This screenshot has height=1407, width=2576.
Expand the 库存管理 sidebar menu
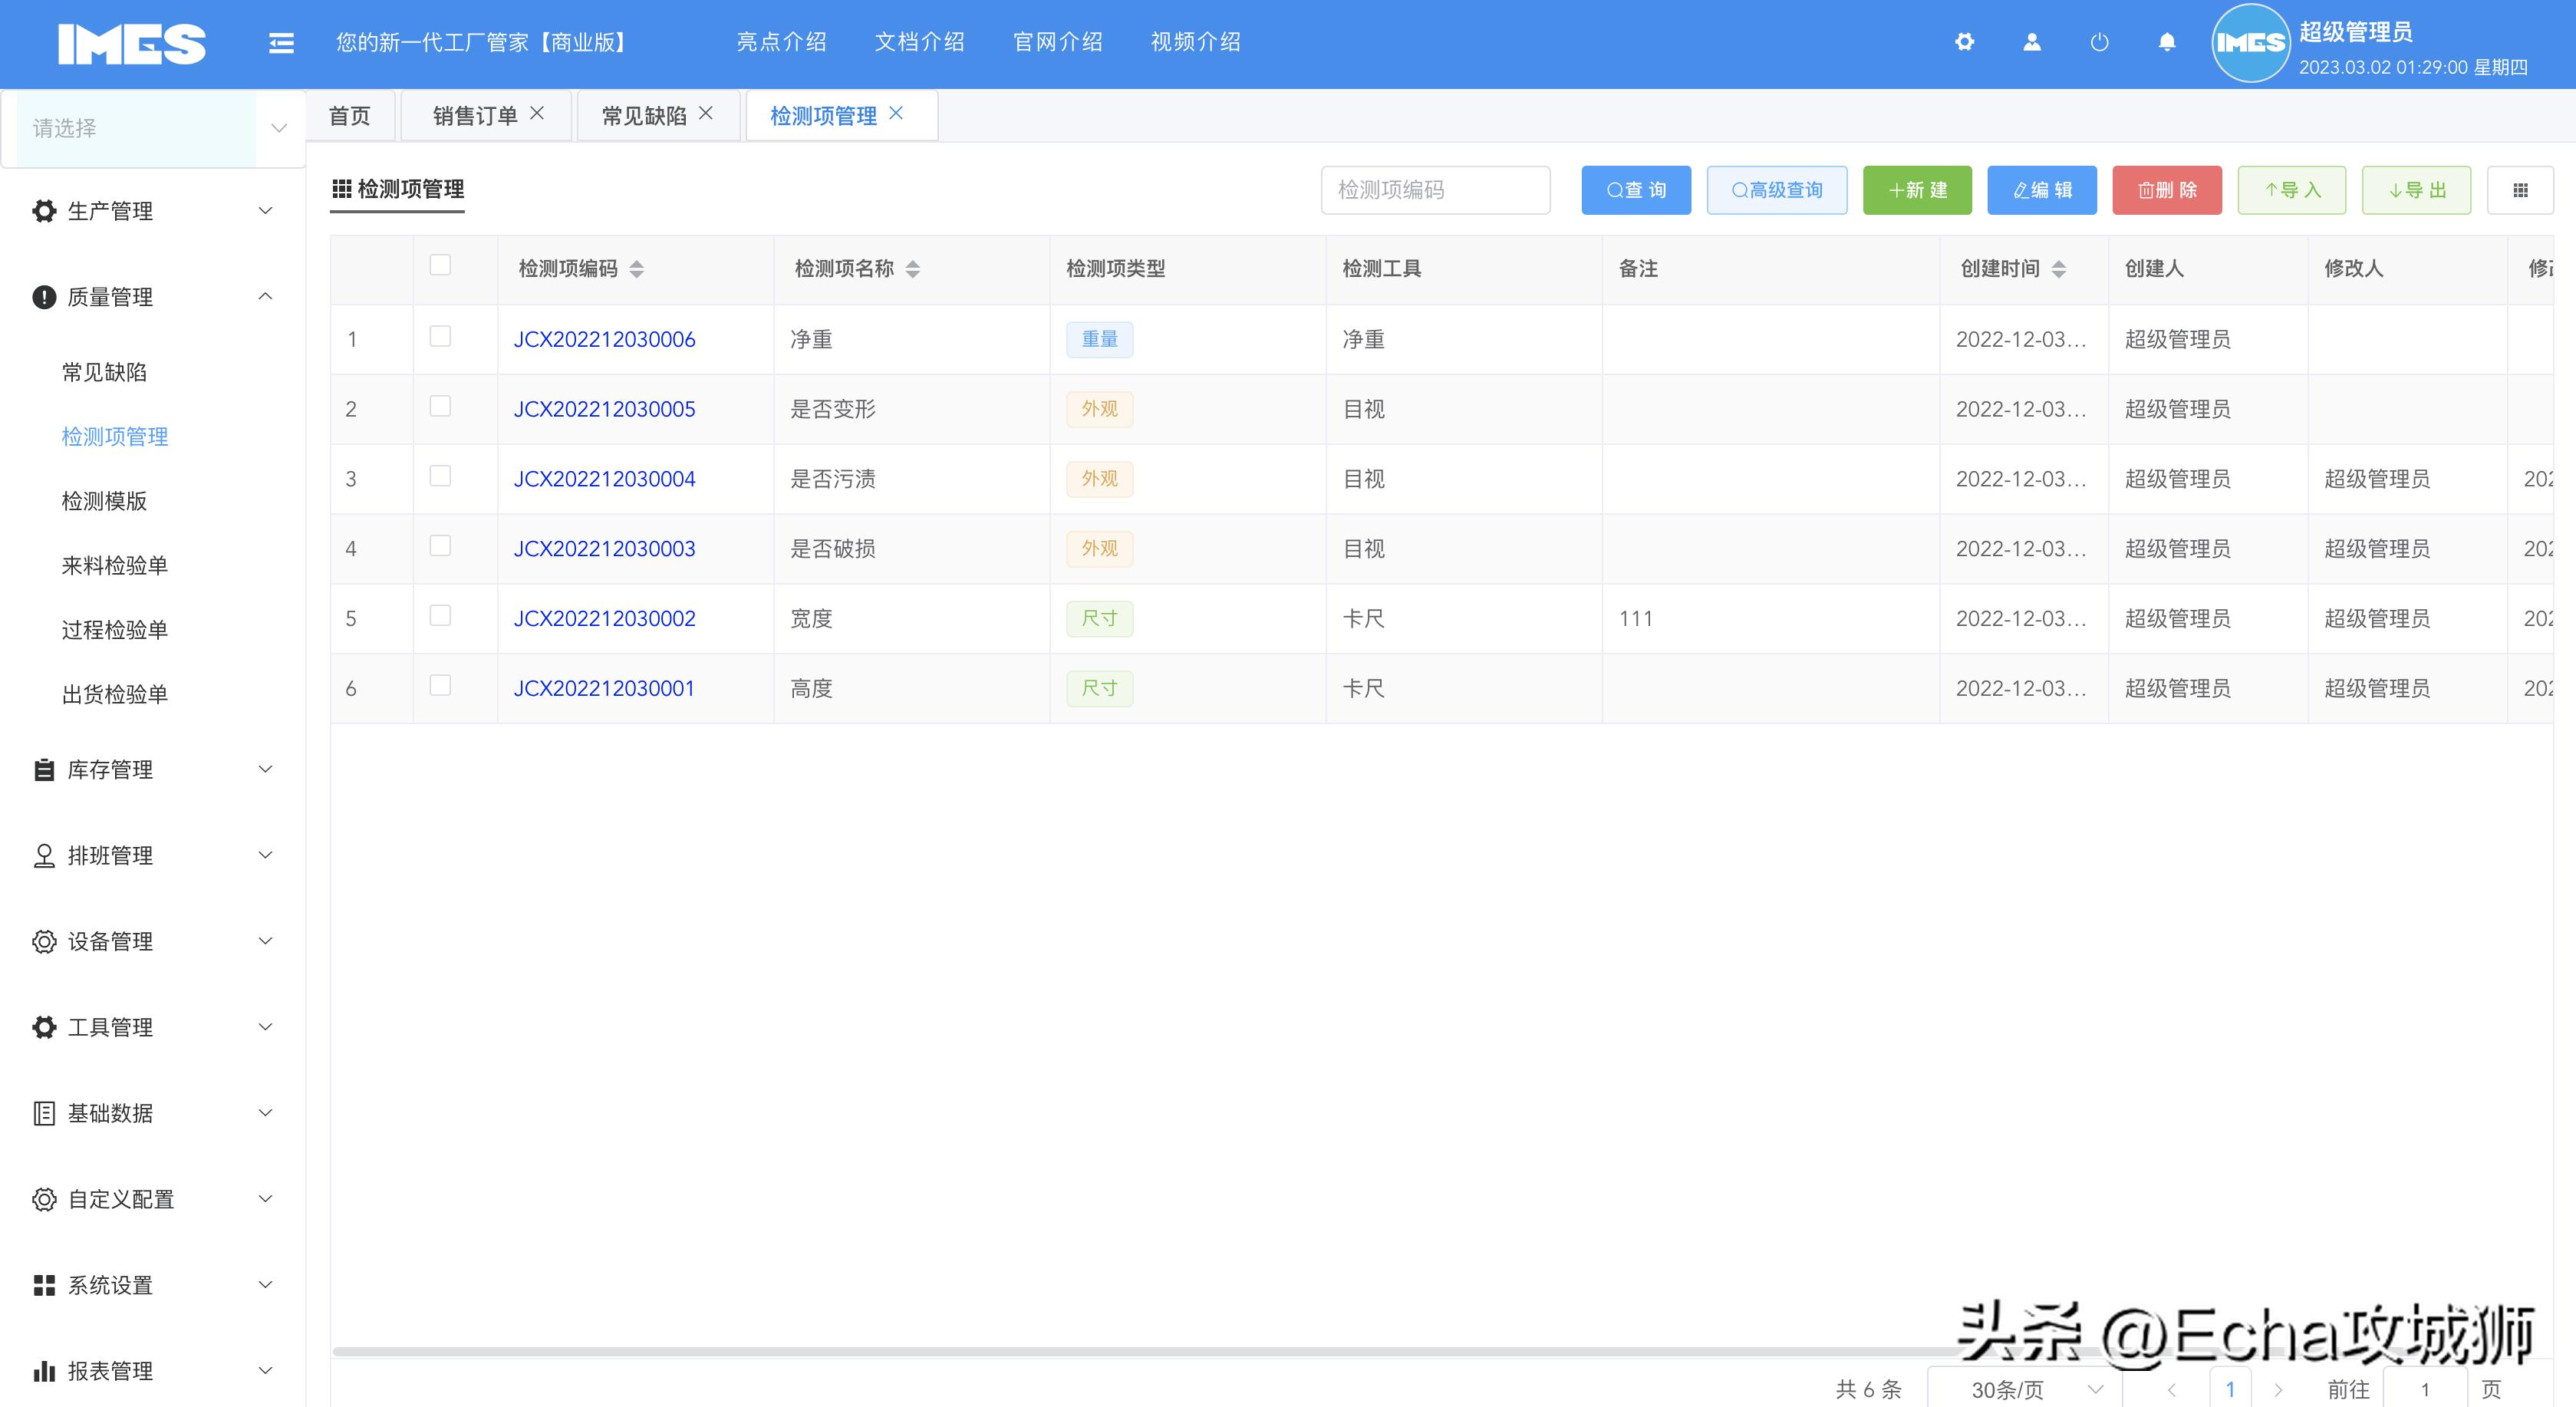pos(110,770)
